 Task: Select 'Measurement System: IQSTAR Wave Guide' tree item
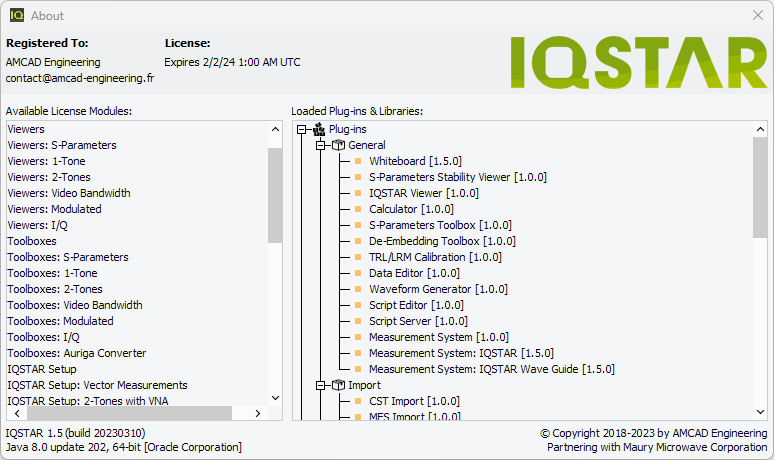tap(492, 369)
